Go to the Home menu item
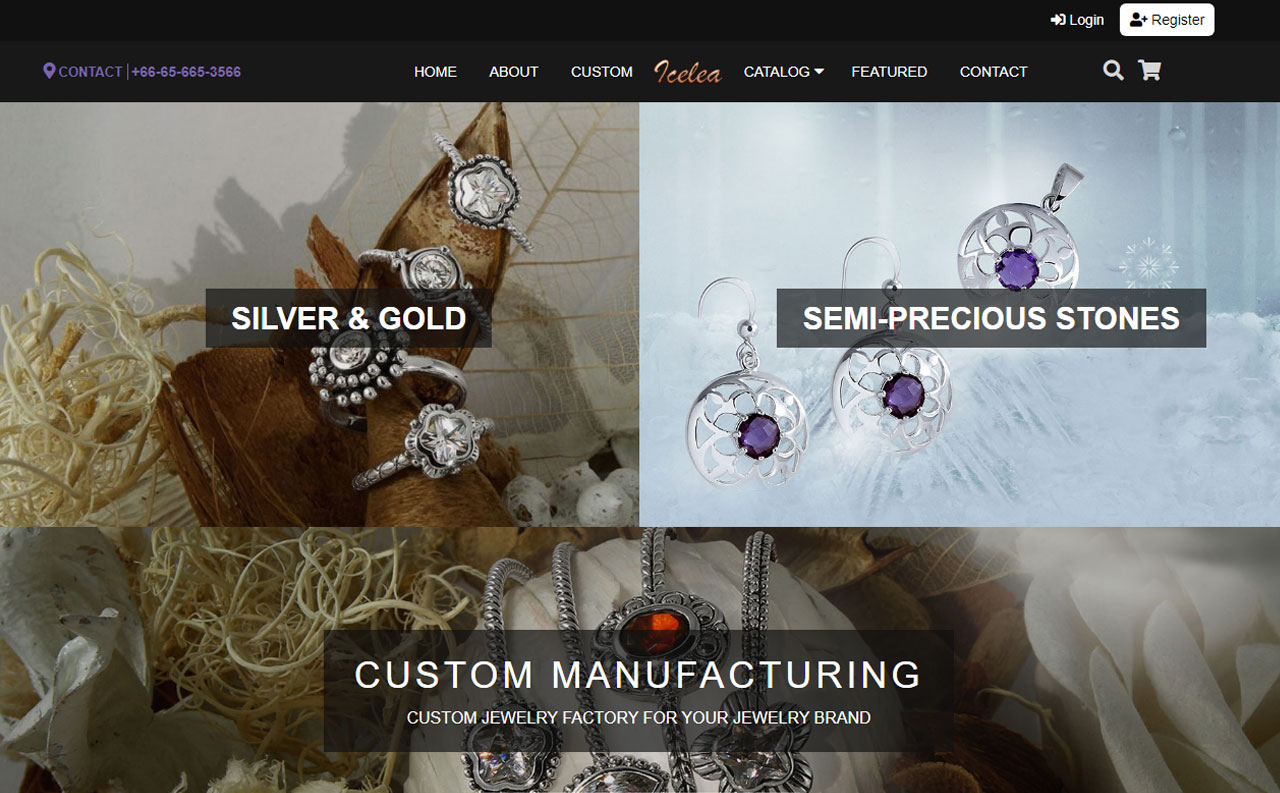The image size is (1280, 793). pyautogui.click(x=435, y=71)
